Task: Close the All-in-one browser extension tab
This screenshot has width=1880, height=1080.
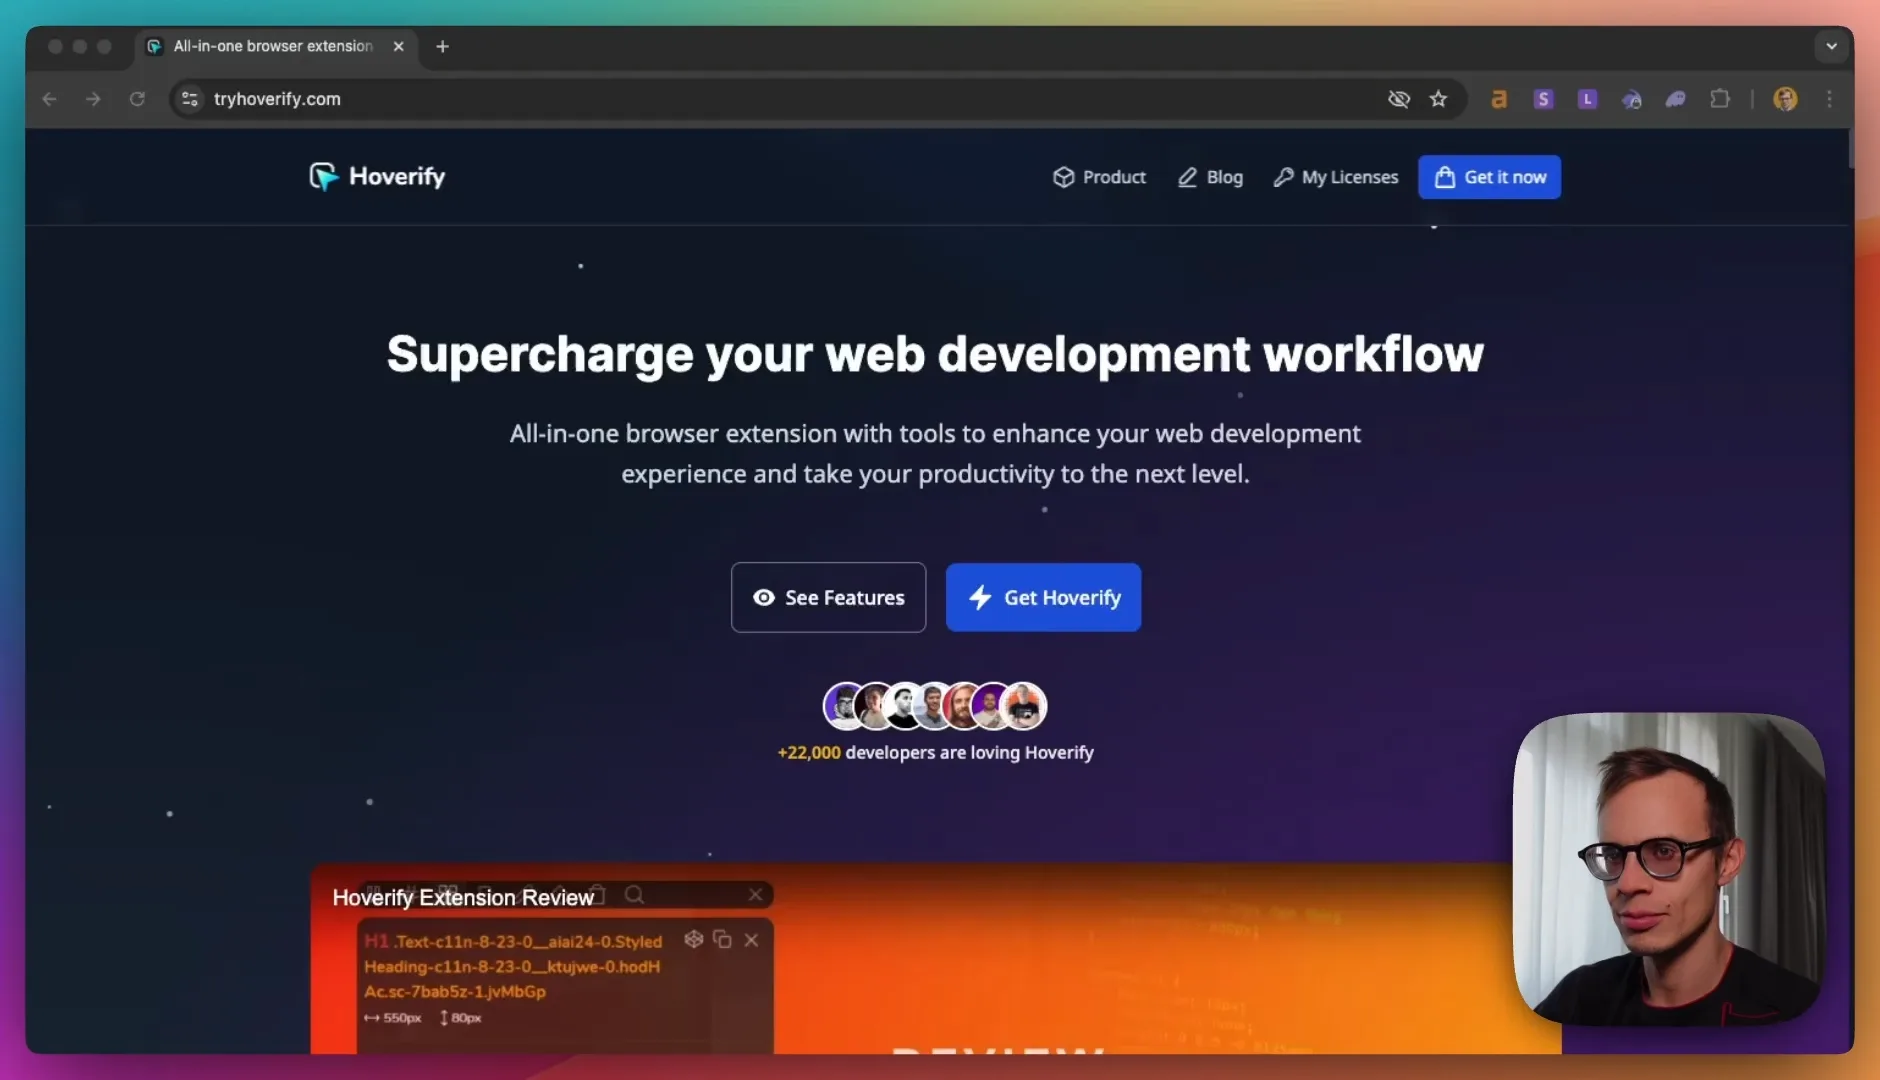Action: (x=398, y=46)
